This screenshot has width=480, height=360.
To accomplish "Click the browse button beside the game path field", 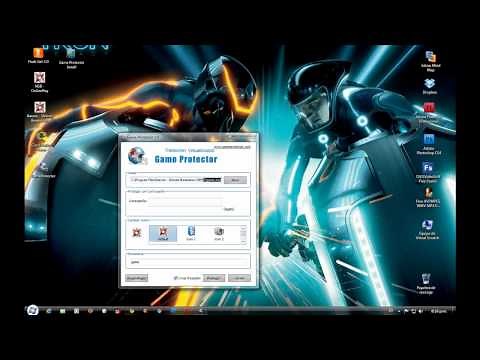I will point(235,180).
